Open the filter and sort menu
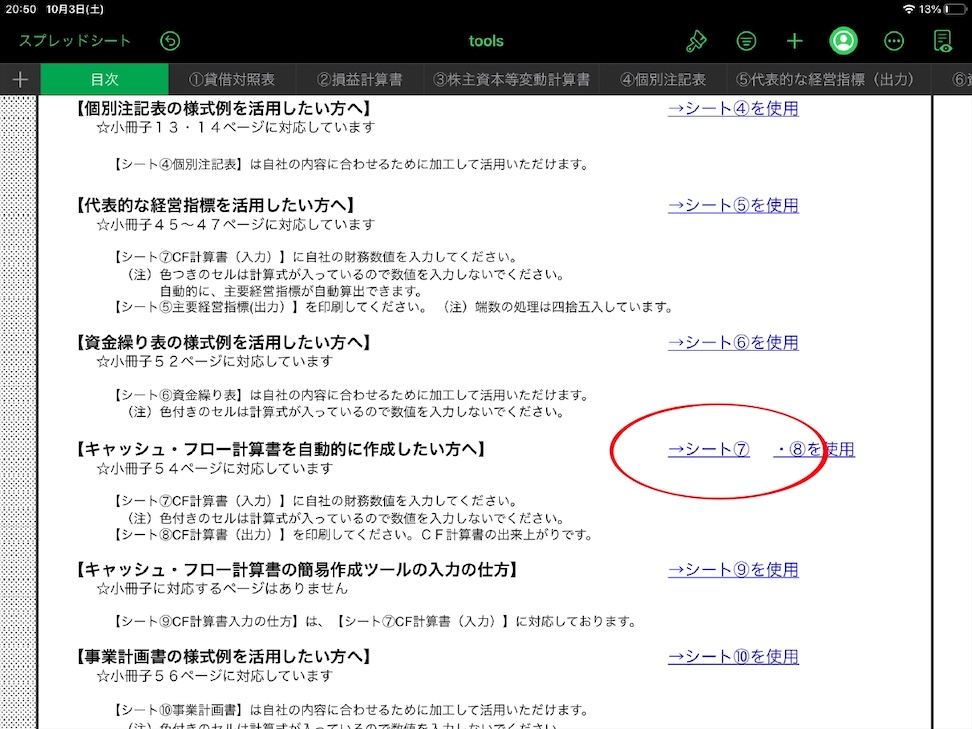This screenshot has width=972, height=729. (746, 41)
